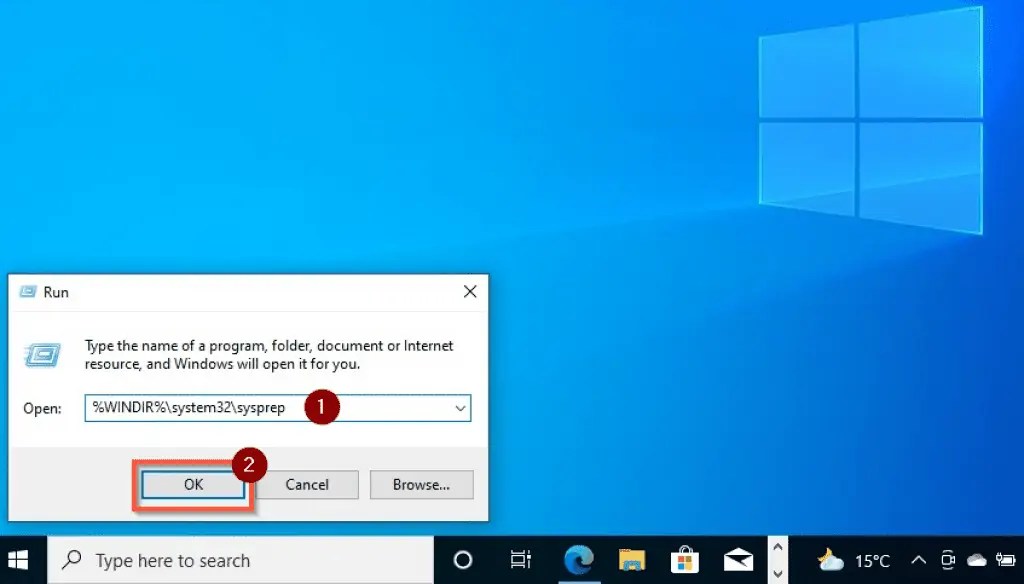Click the OneDrive cloud tray icon

976,560
